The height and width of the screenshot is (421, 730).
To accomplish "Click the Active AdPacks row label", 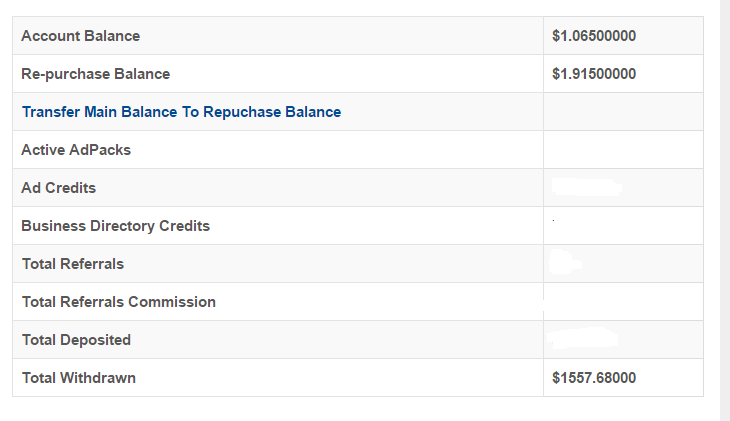I will click(76, 150).
